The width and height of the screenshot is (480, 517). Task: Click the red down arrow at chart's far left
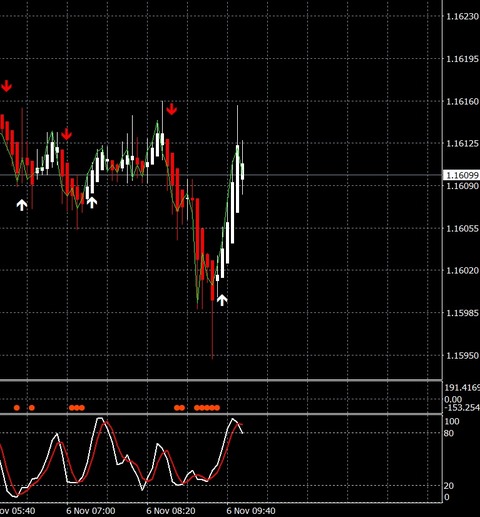pos(6,86)
